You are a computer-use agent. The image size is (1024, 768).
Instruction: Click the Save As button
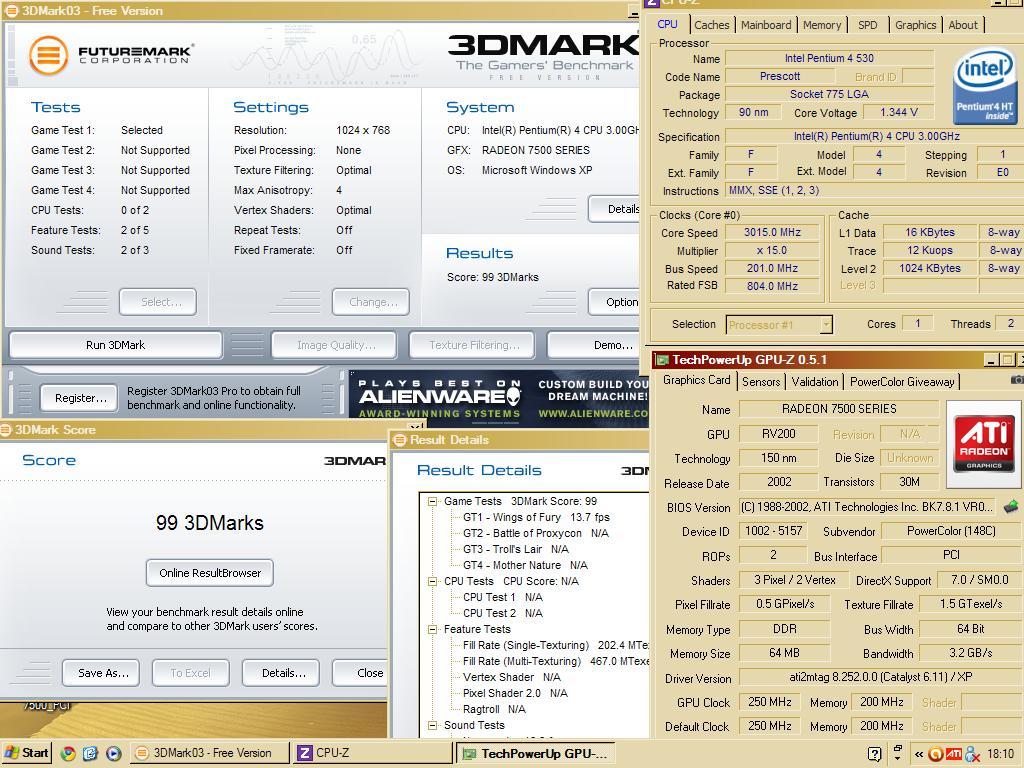[x=102, y=673]
